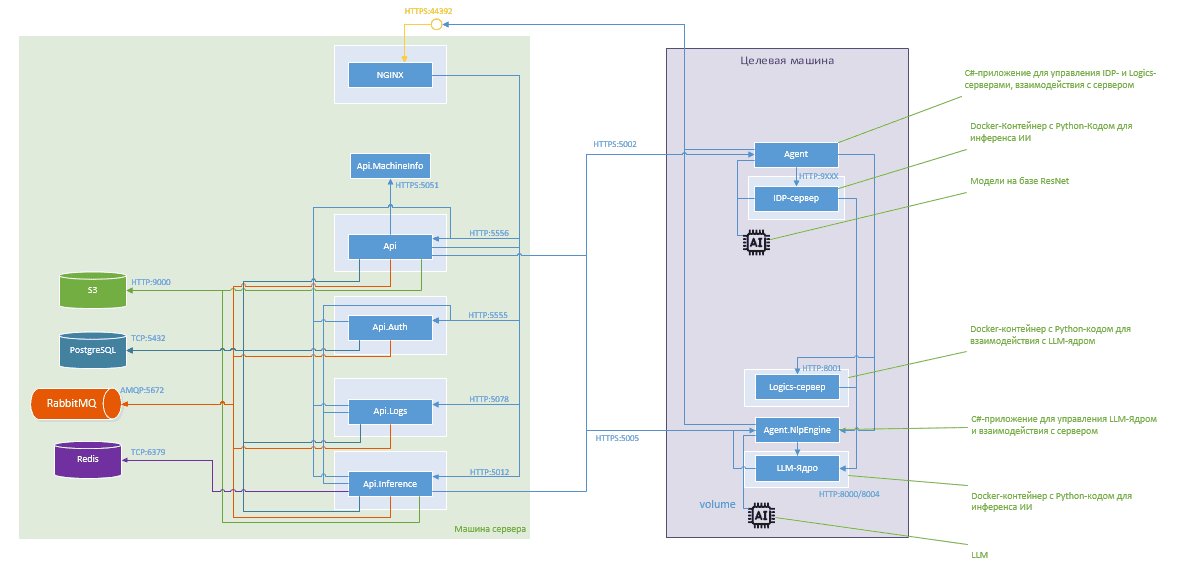
Task: Click the Целевая машина container title
Action: coord(787,61)
